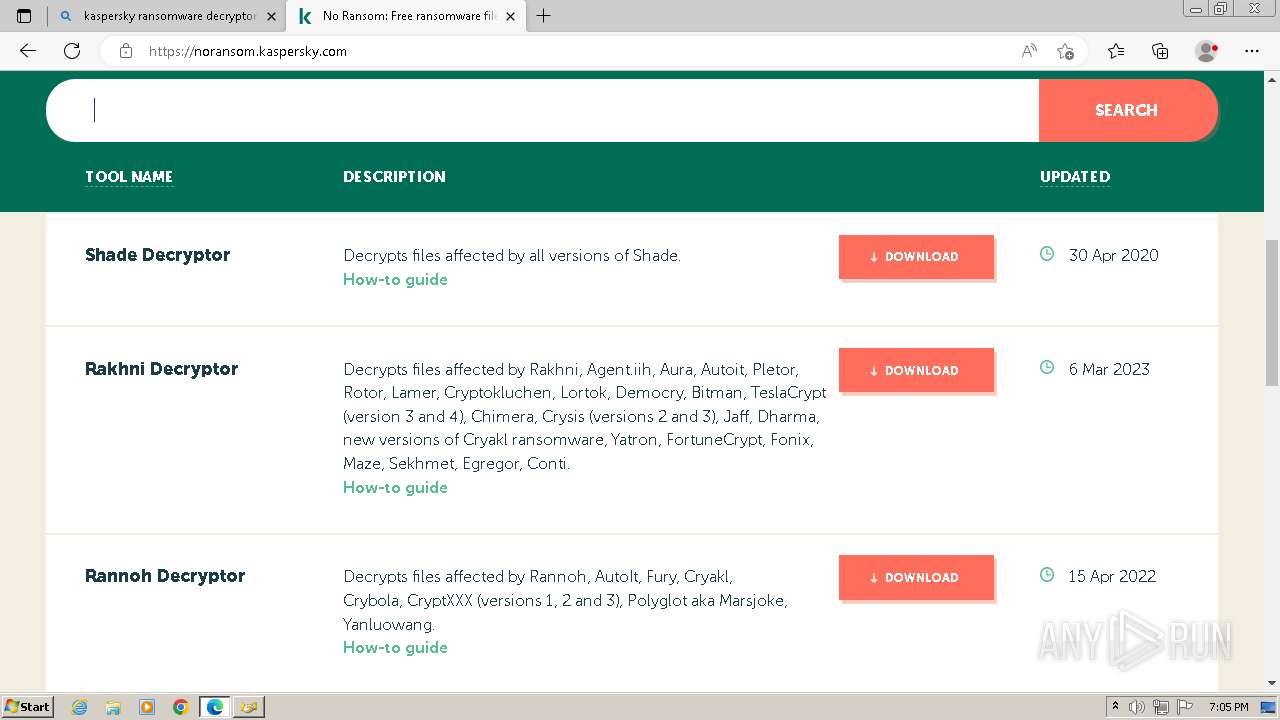Screen dimensions: 1280x720
Task: Add this page to favorites
Action: [x=1065, y=51]
